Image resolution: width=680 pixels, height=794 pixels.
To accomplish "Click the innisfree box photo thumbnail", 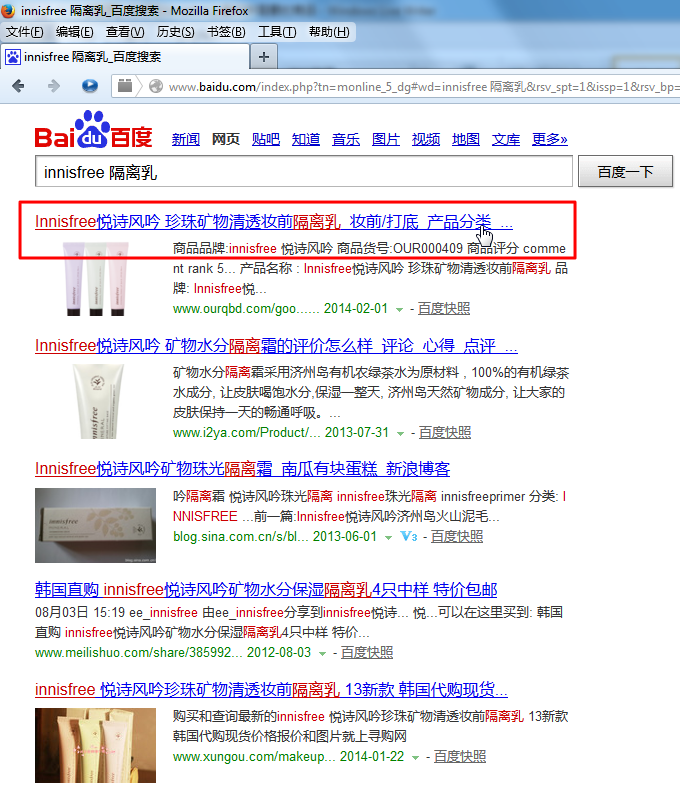I will click(96, 525).
